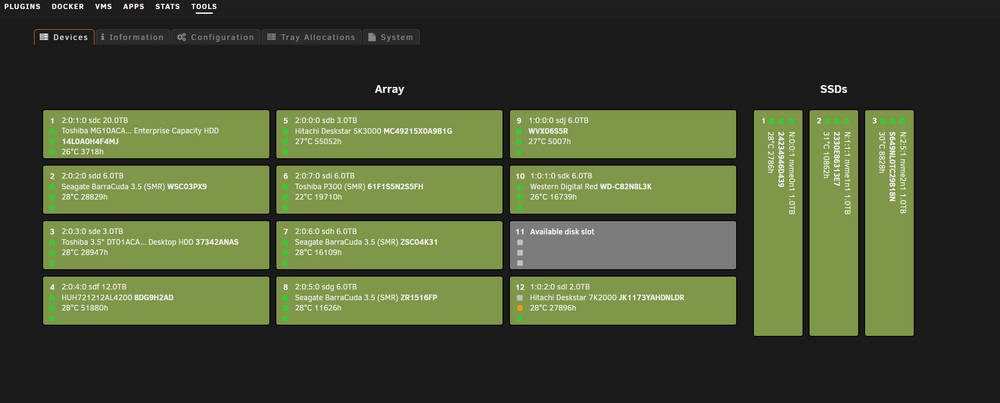Click the 28°C 51880h reading in slot 4
This screenshot has width=1000, height=403.
85,309
